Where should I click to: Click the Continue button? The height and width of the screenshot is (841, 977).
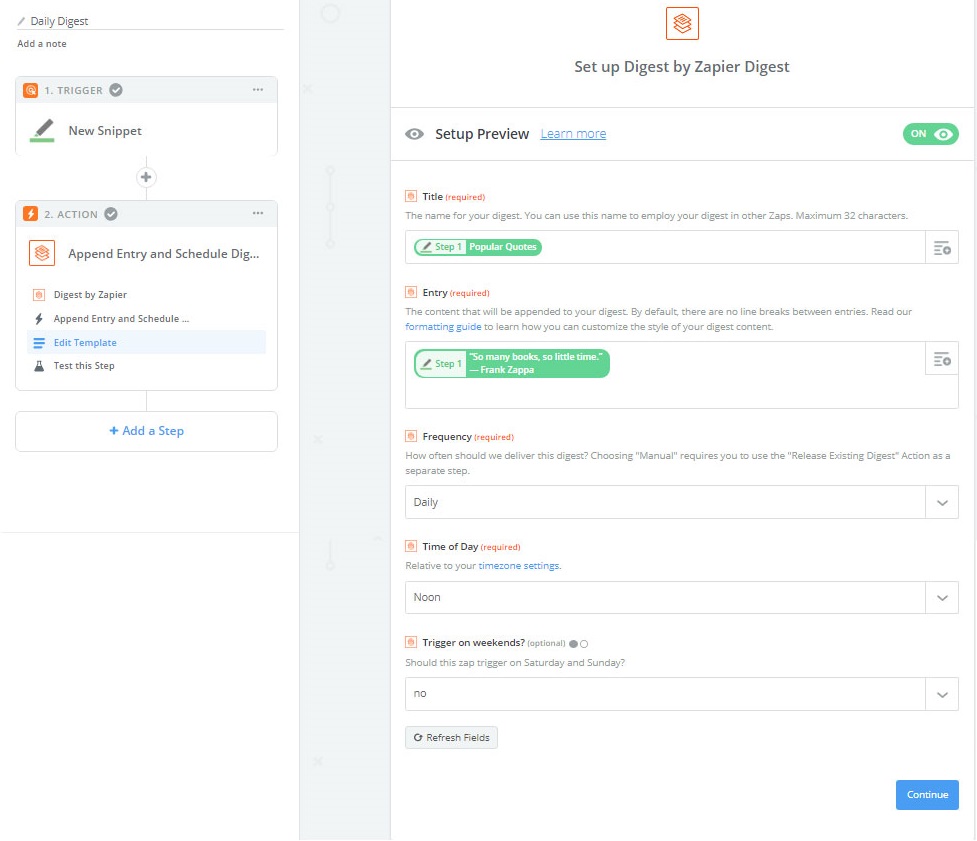point(927,795)
